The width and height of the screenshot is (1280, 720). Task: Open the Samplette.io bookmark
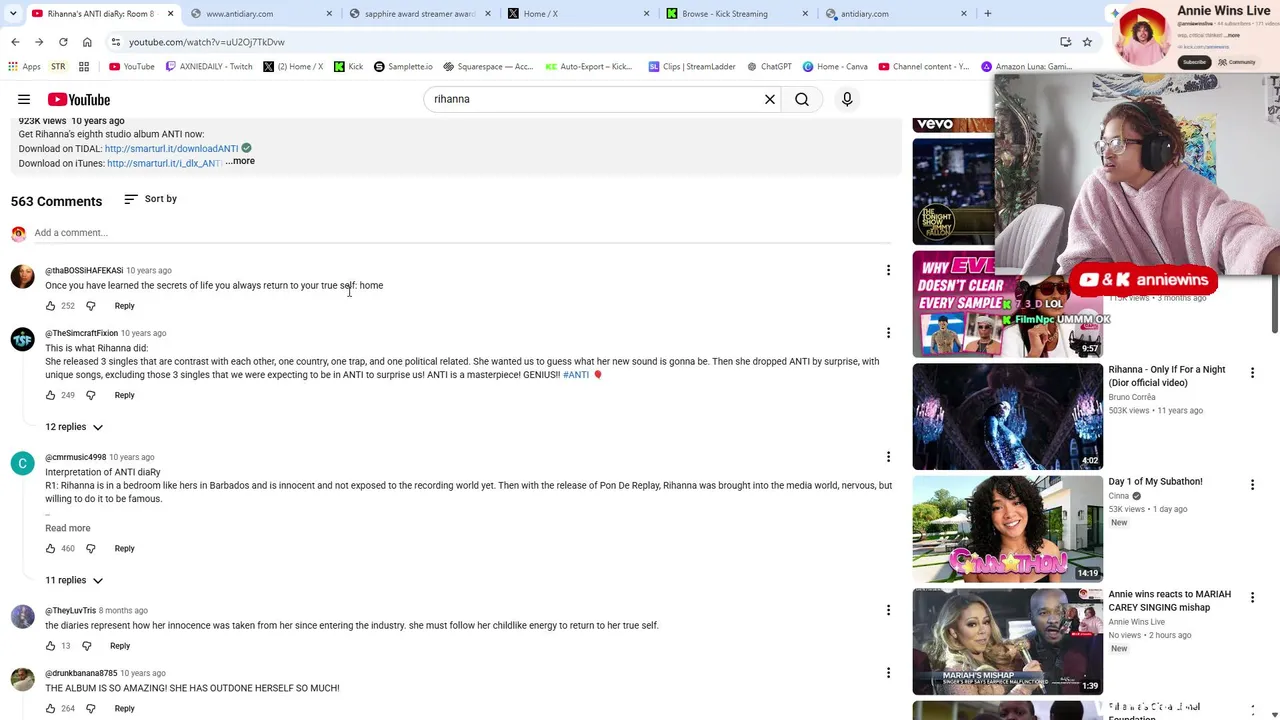pyautogui.click(x=403, y=67)
